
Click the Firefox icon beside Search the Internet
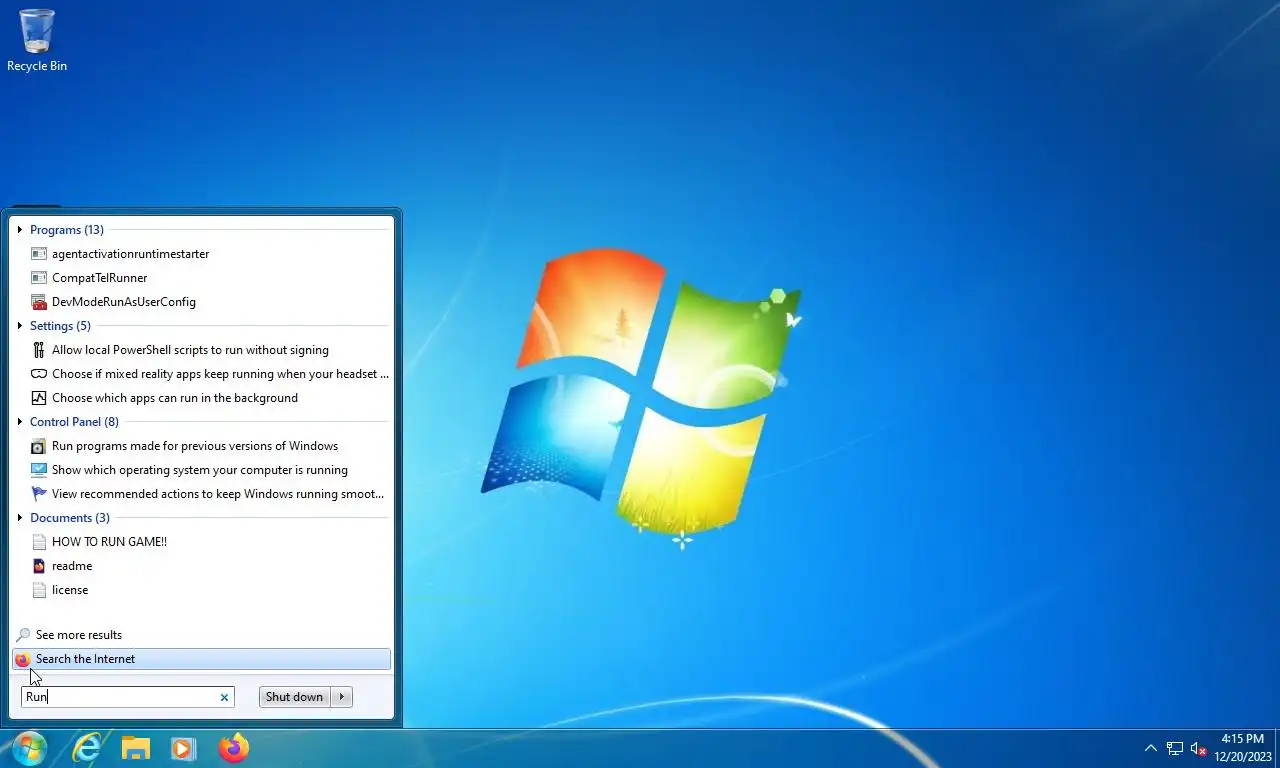[x=23, y=659]
